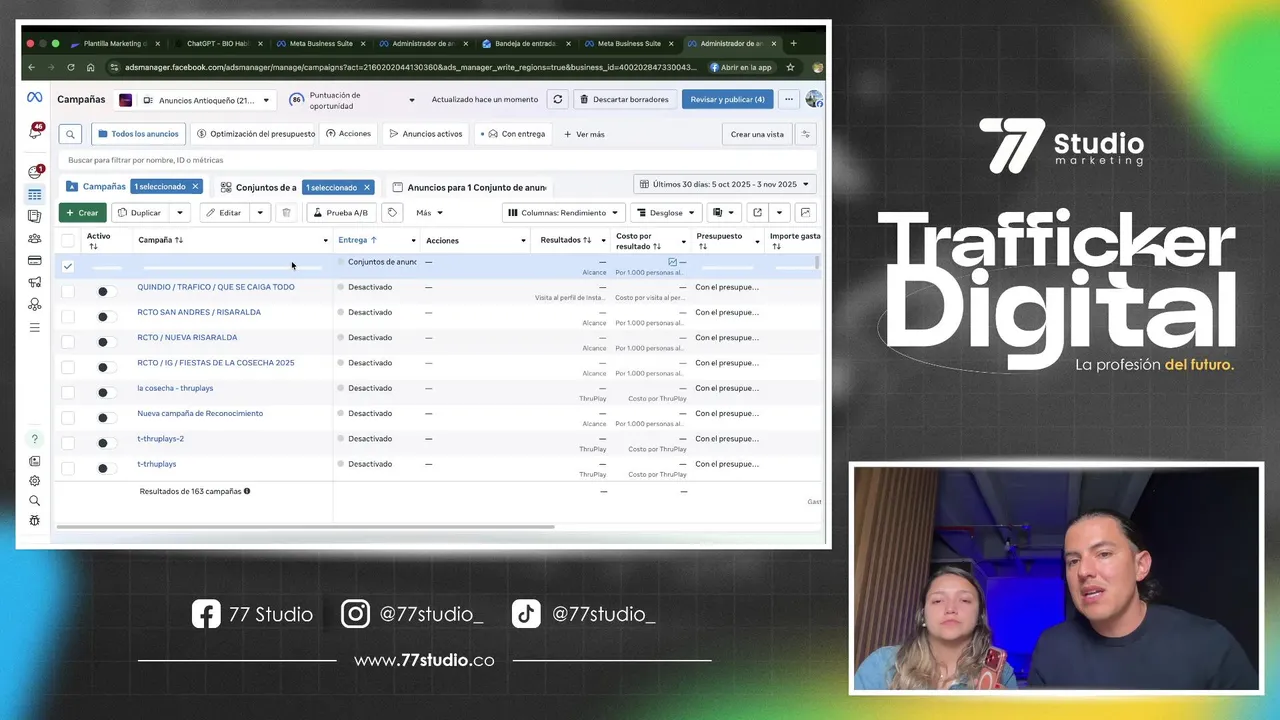1280x720 pixels.
Task: Select the Con entrega view
Action: click(515, 134)
